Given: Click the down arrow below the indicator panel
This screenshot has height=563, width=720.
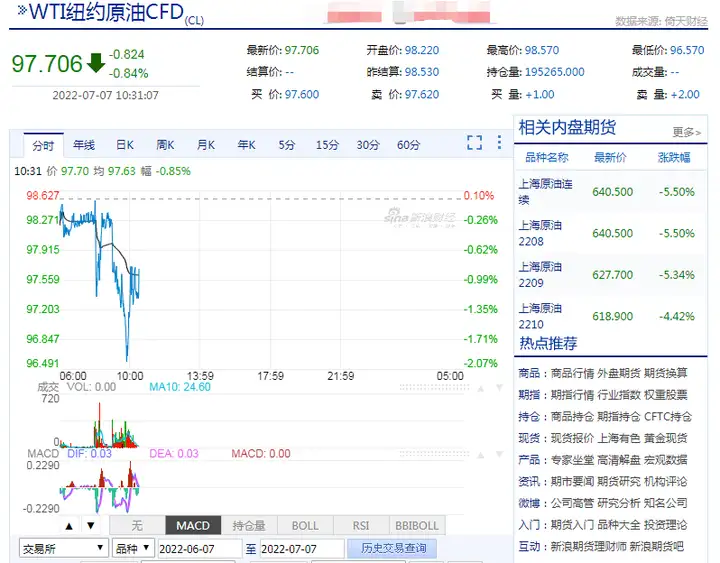Looking at the screenshot, I should point(90,525).
